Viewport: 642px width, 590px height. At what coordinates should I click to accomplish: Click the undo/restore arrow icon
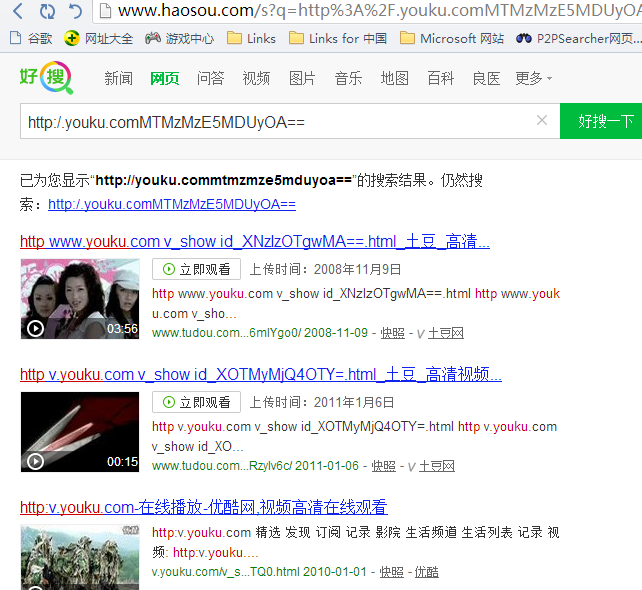75,11
